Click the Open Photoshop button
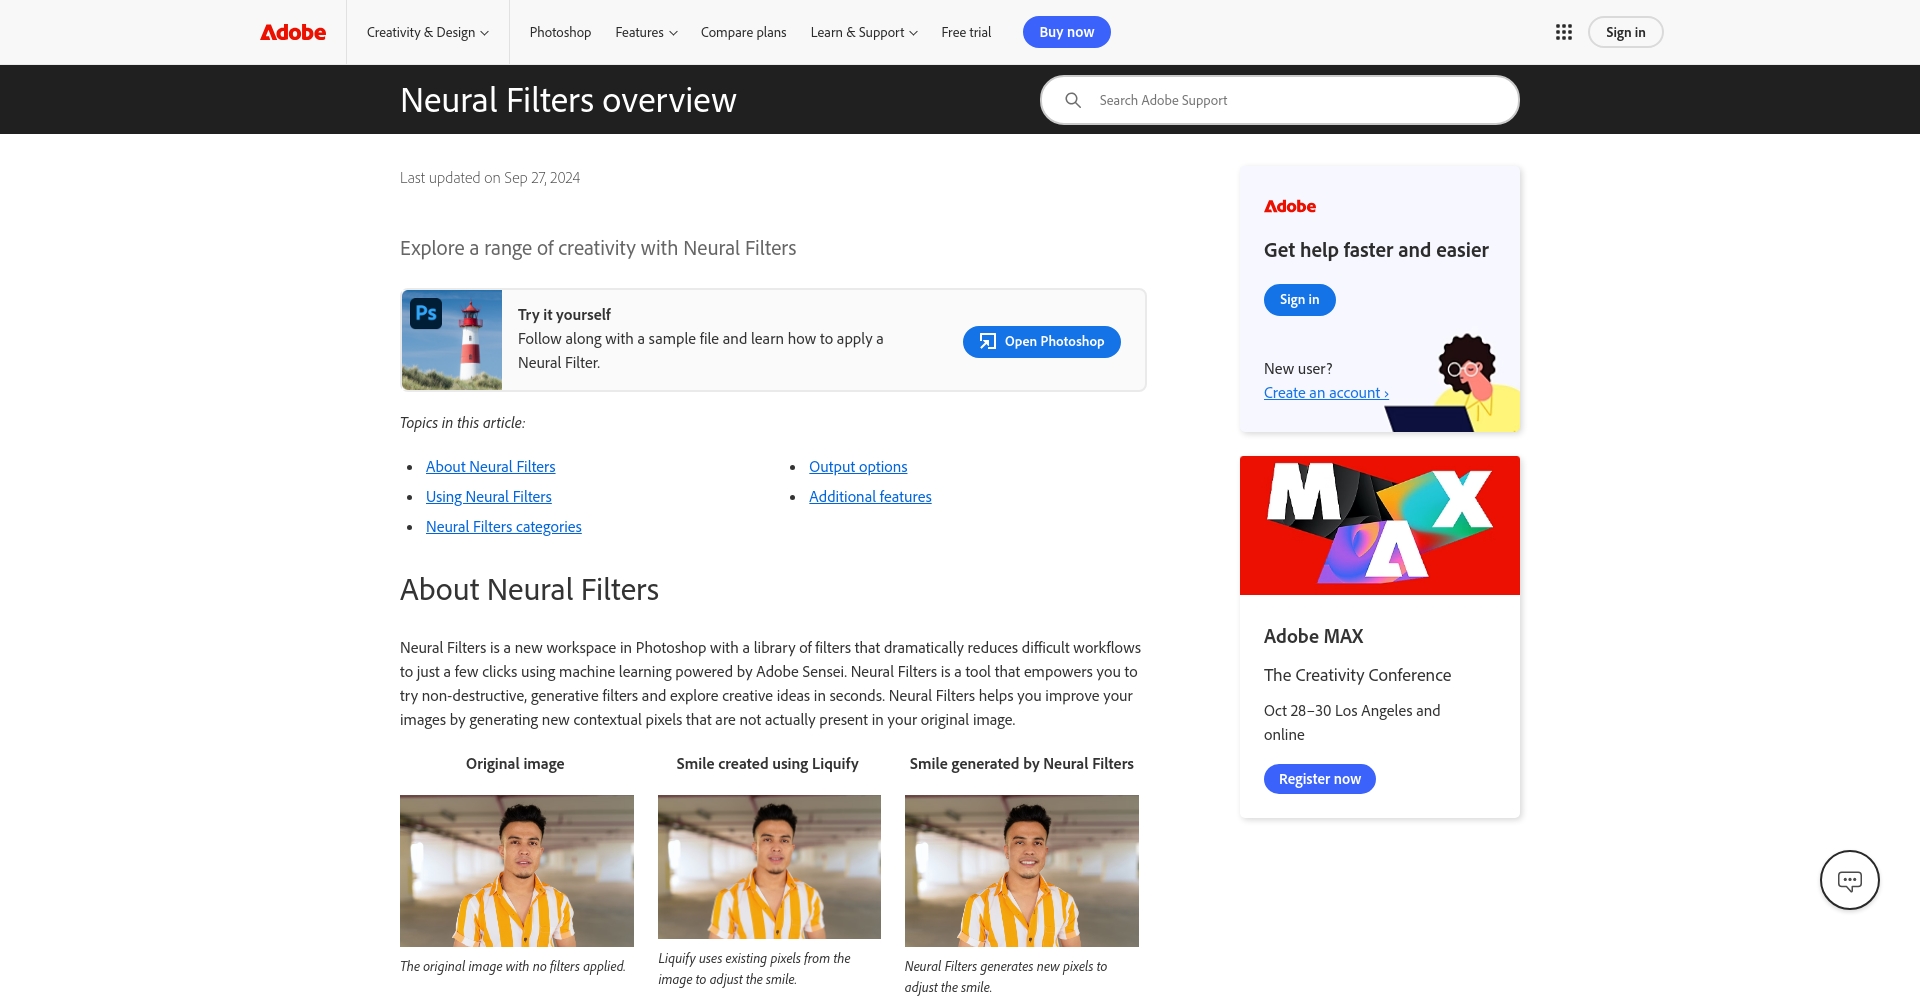 pos(1041,341)
